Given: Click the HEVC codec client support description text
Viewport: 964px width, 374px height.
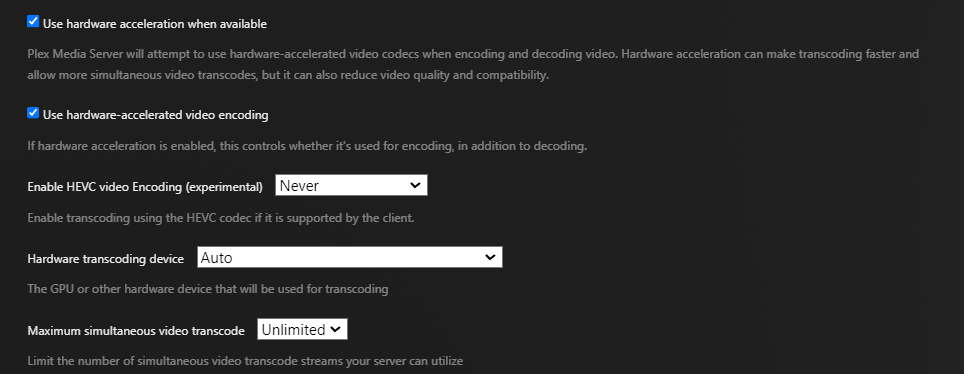Looking at the screenshot, I should 221,218.
